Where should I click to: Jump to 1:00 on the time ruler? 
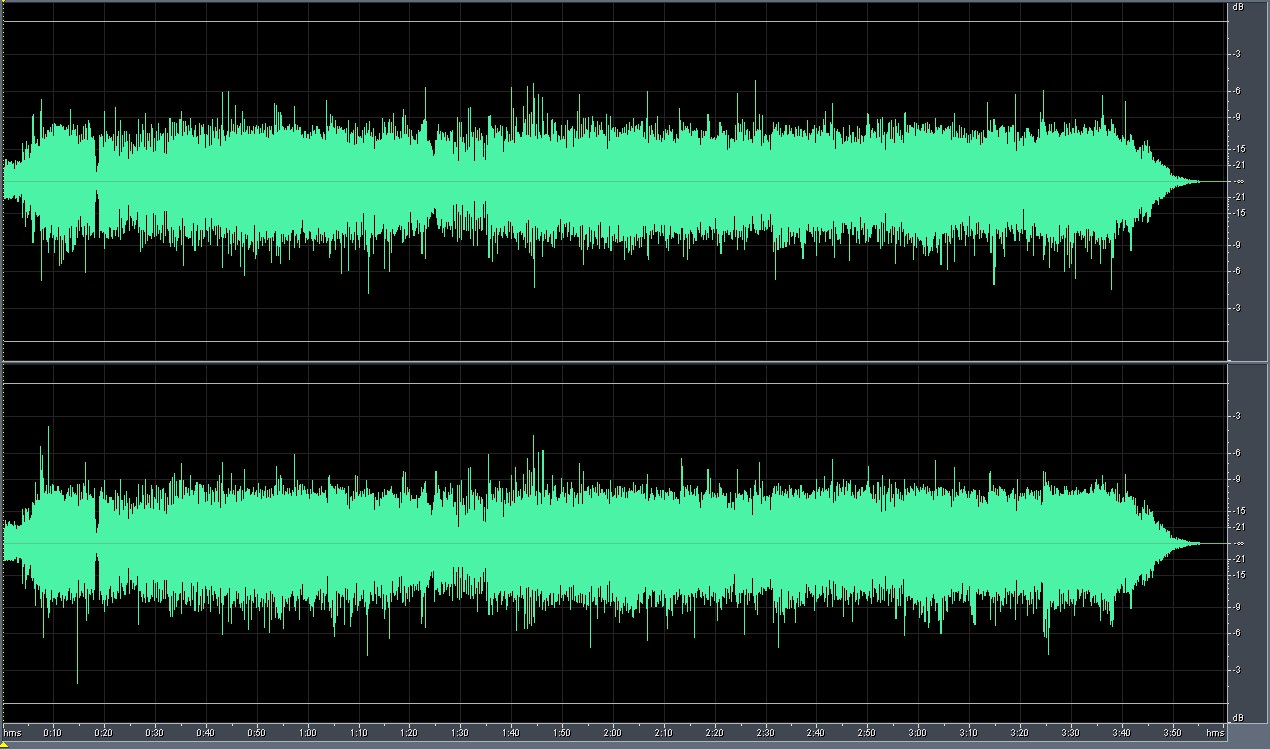click(x=307, y=732)
